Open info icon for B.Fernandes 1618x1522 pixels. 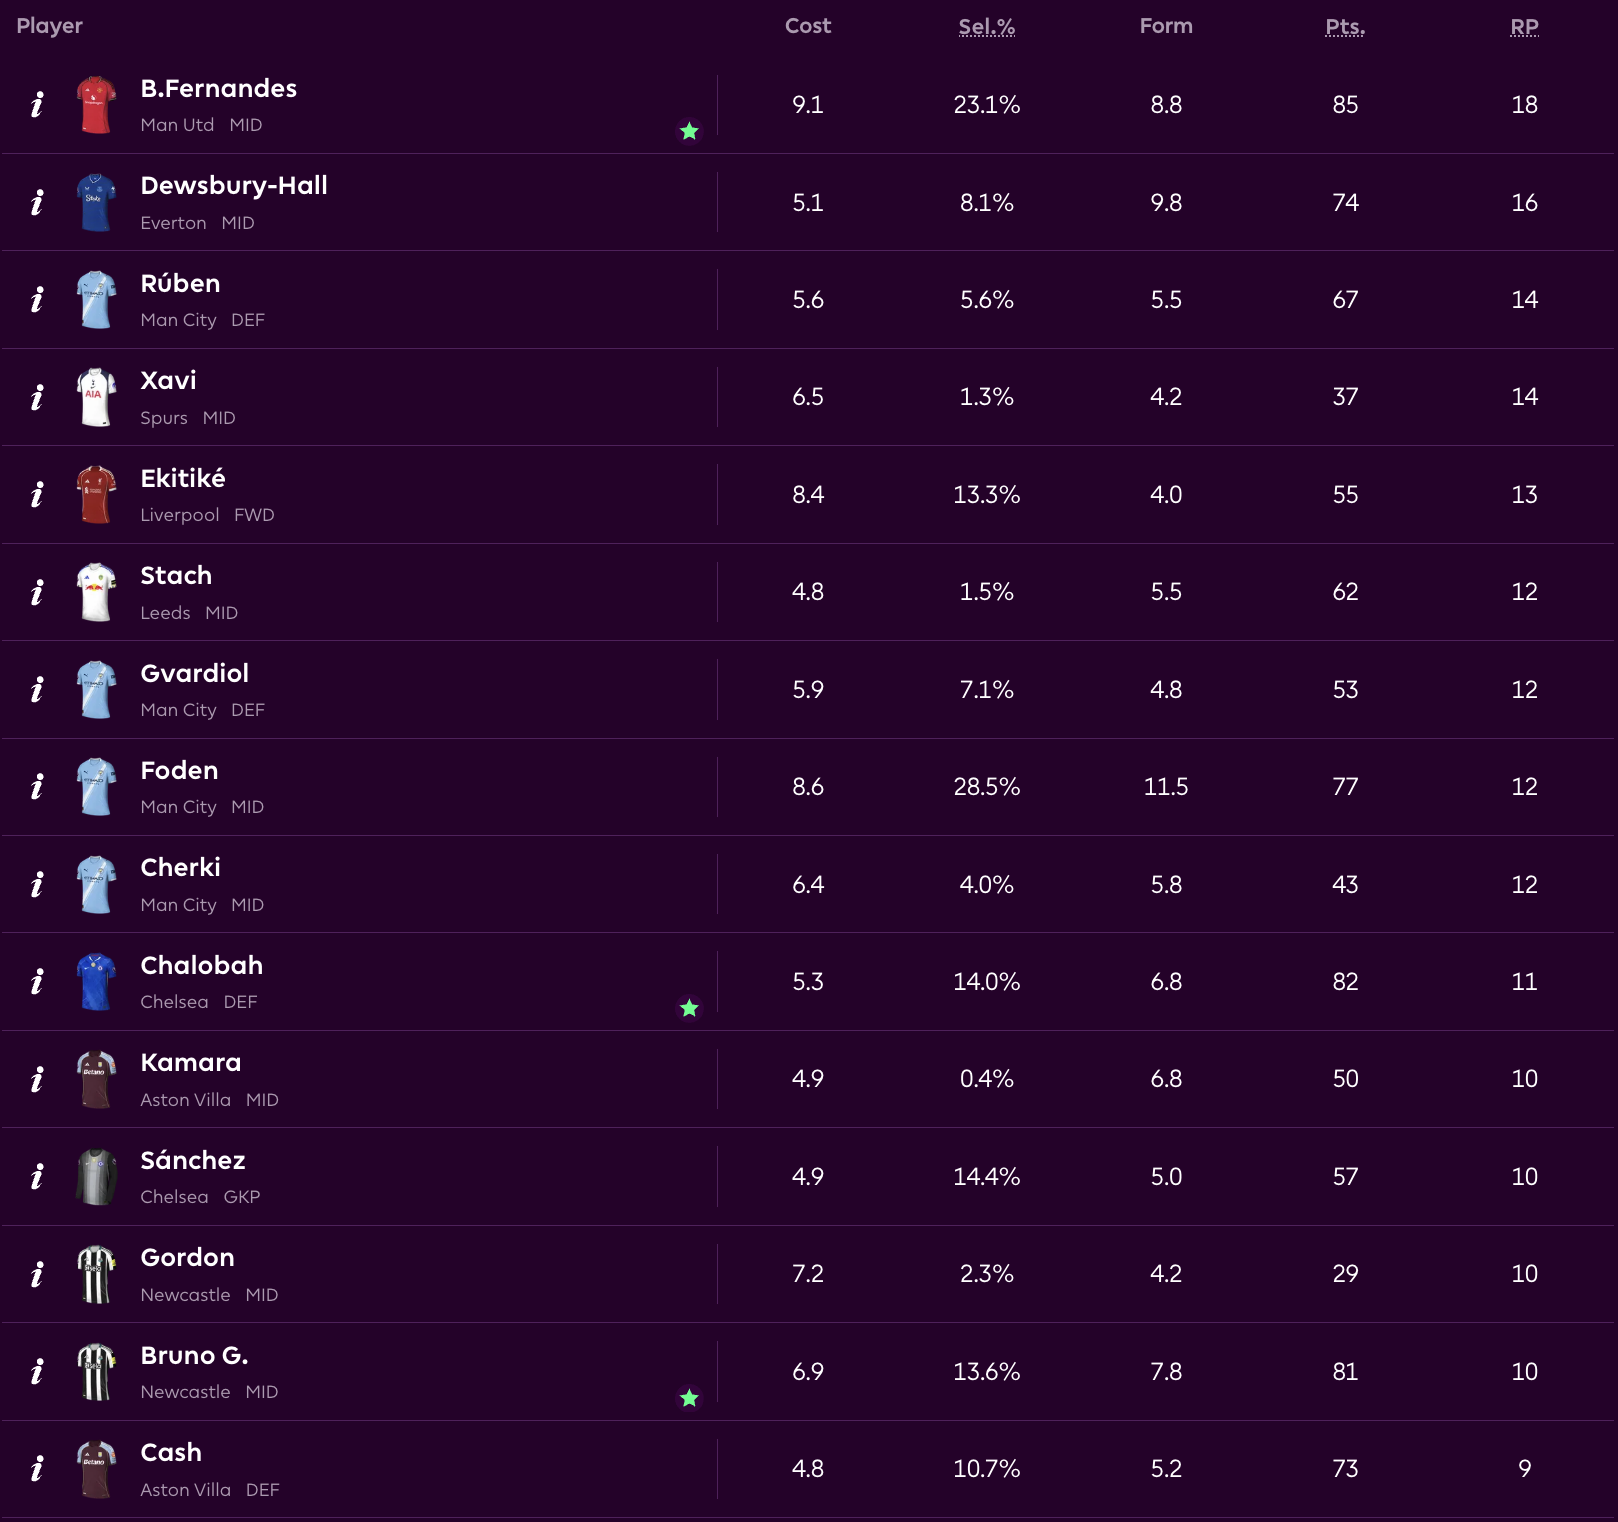(x=37, y=105)
